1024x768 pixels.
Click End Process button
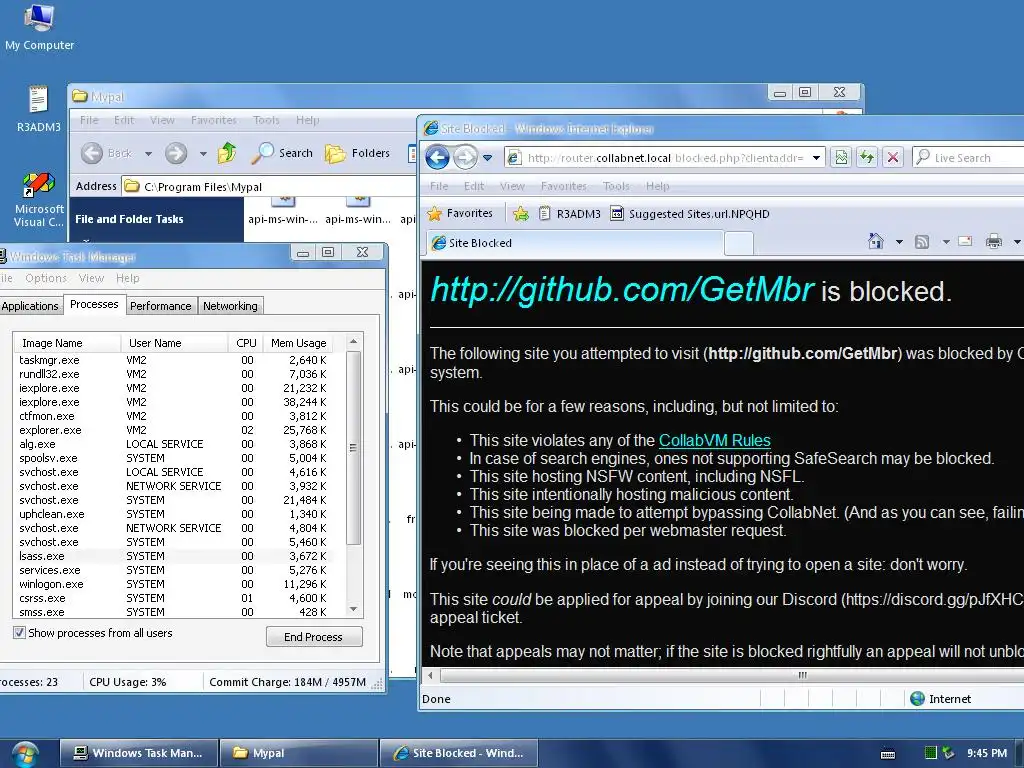pos(313,637)
